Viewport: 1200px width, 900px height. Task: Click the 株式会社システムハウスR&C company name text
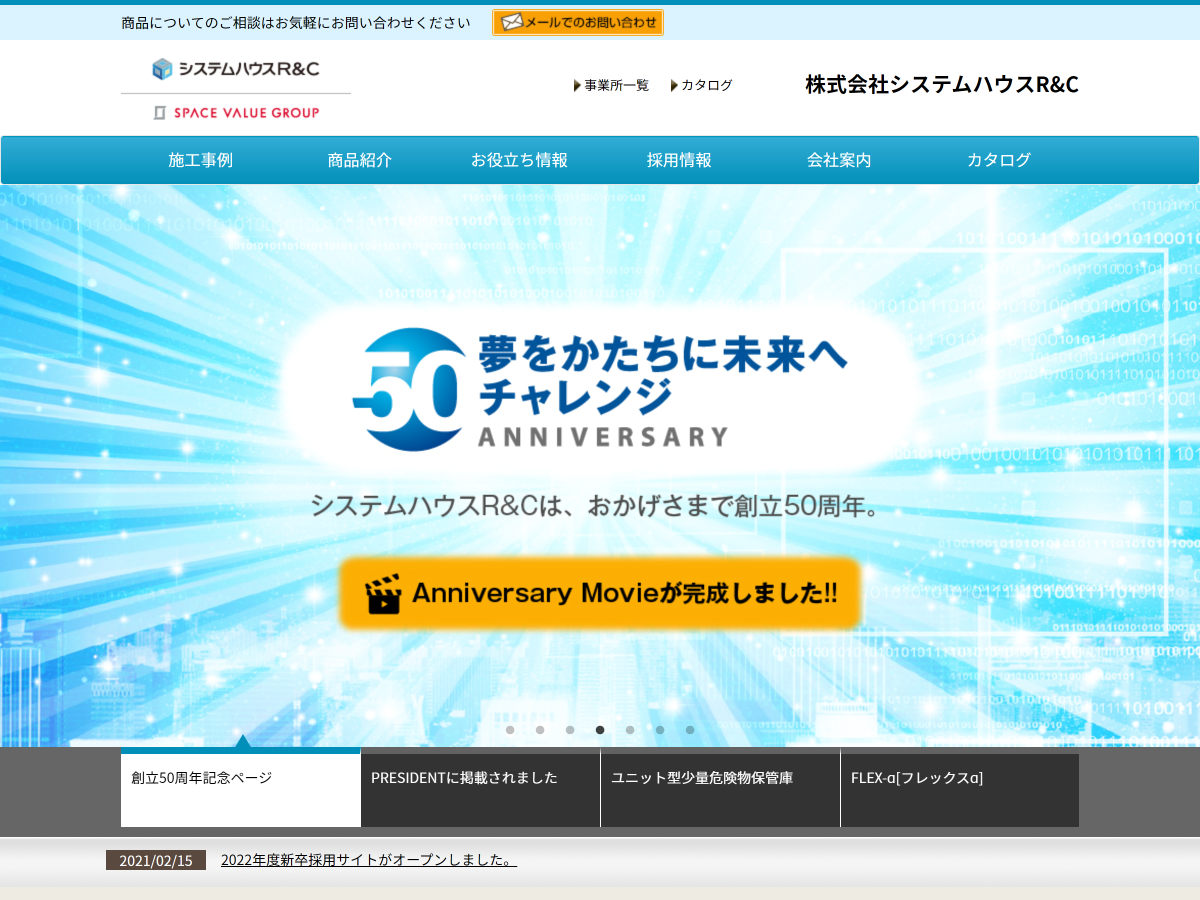942,85
